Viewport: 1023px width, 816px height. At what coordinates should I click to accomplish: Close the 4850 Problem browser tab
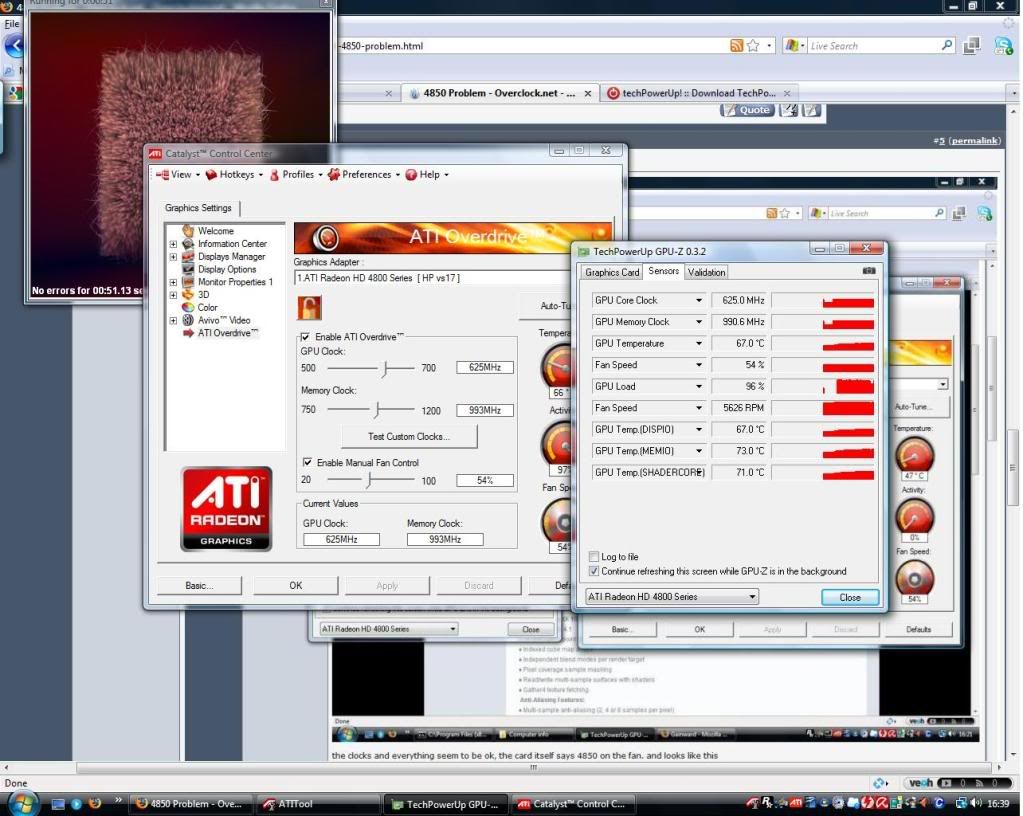pos(587,93)
